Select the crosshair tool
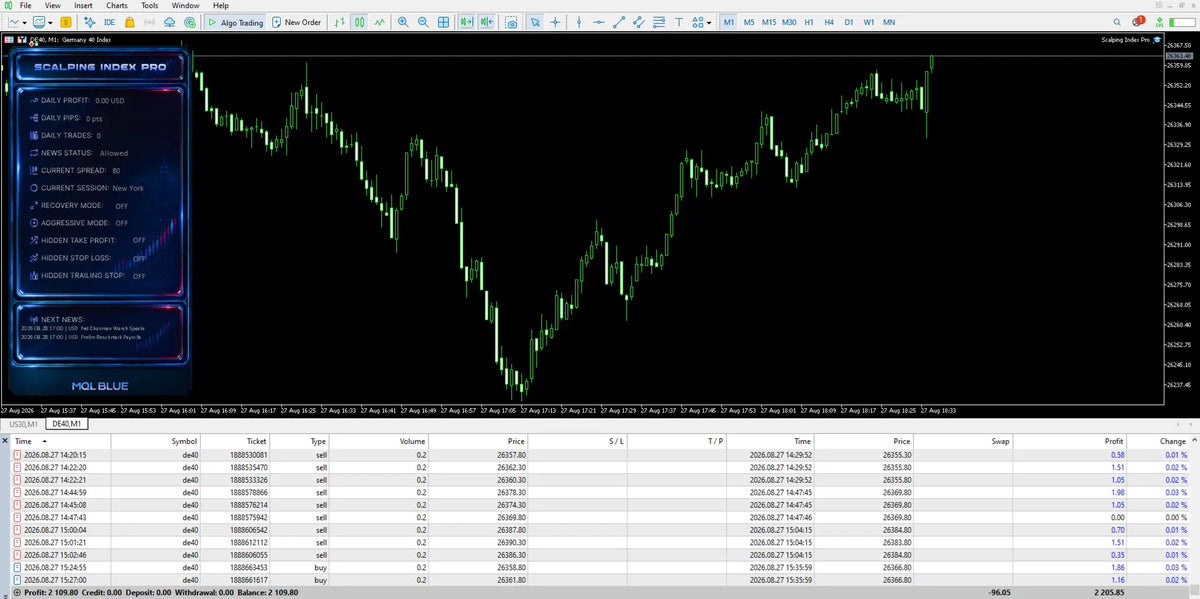The height and width of the screenshot is (599, 1200). (555, 22)
